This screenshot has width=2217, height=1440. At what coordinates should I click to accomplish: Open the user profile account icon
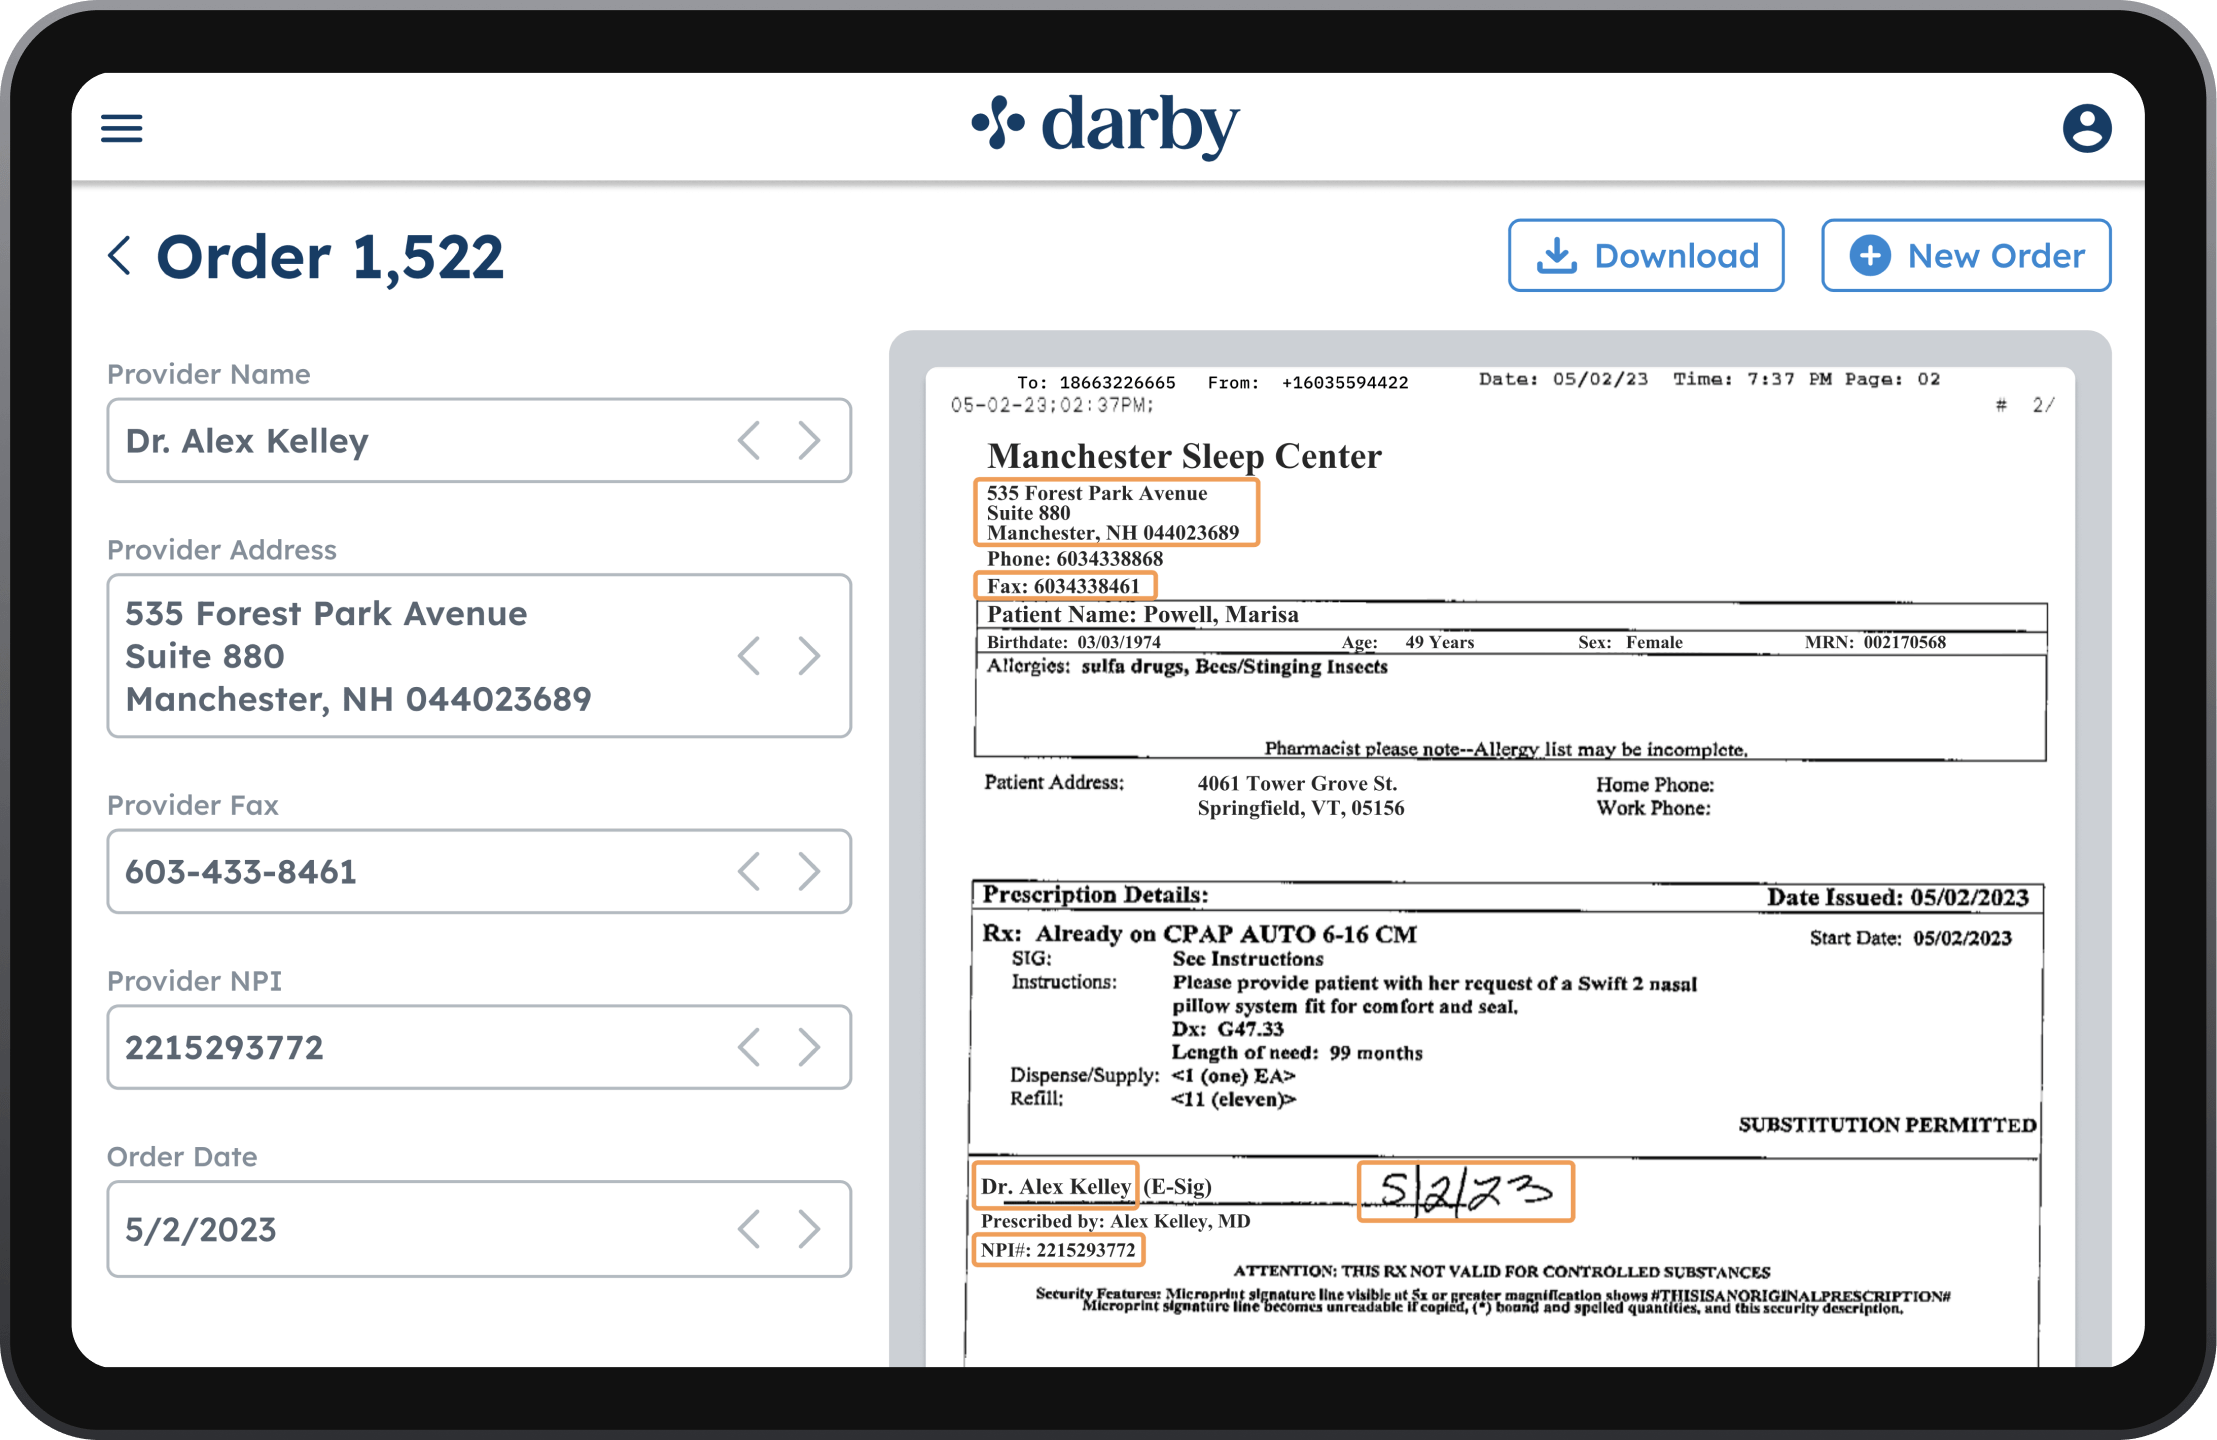[x=2089, y=127]
